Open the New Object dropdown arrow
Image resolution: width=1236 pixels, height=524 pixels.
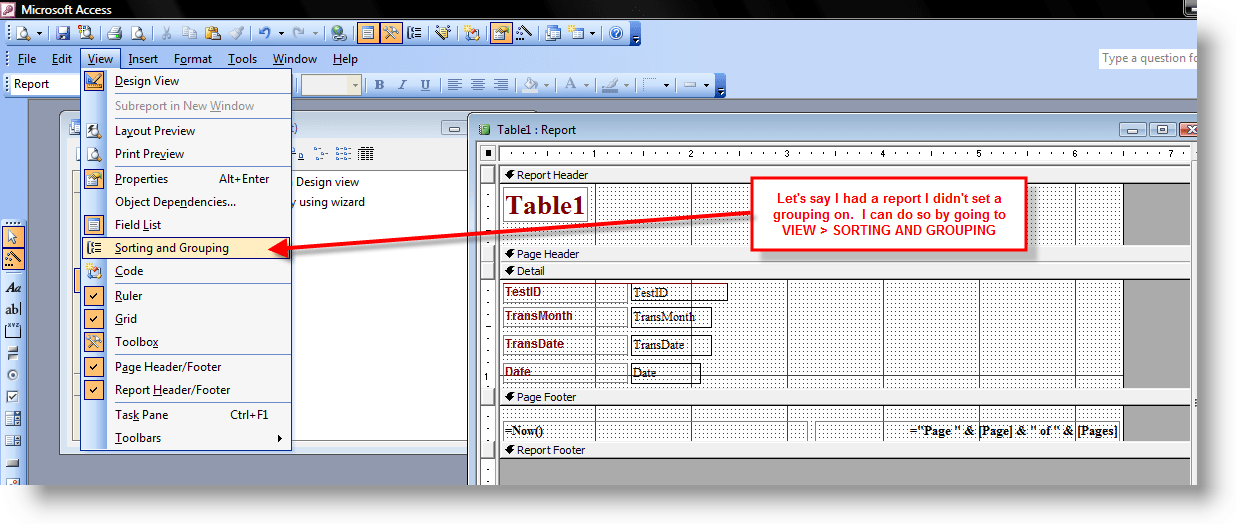[x=592, y=33]
